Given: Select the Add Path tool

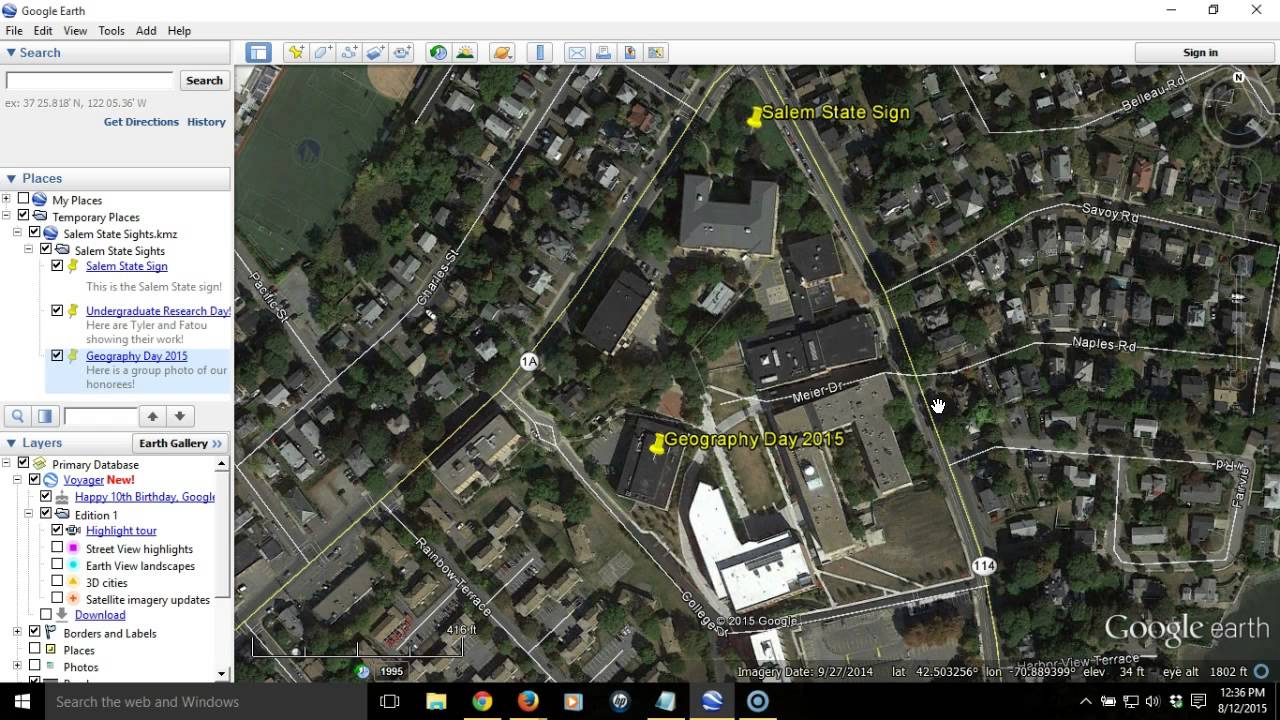Looking at the screenshot, I should coord(349,53).
